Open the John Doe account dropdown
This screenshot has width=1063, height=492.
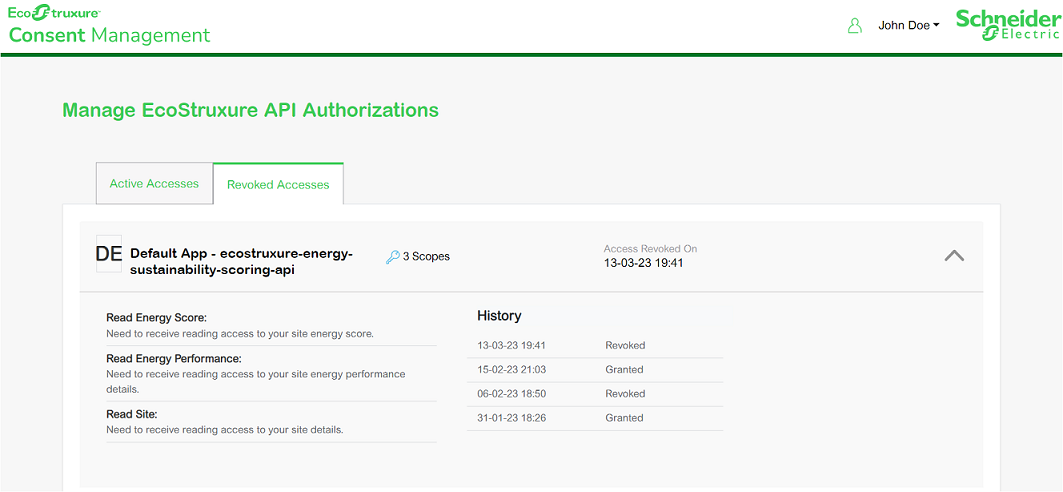[908, 26]
